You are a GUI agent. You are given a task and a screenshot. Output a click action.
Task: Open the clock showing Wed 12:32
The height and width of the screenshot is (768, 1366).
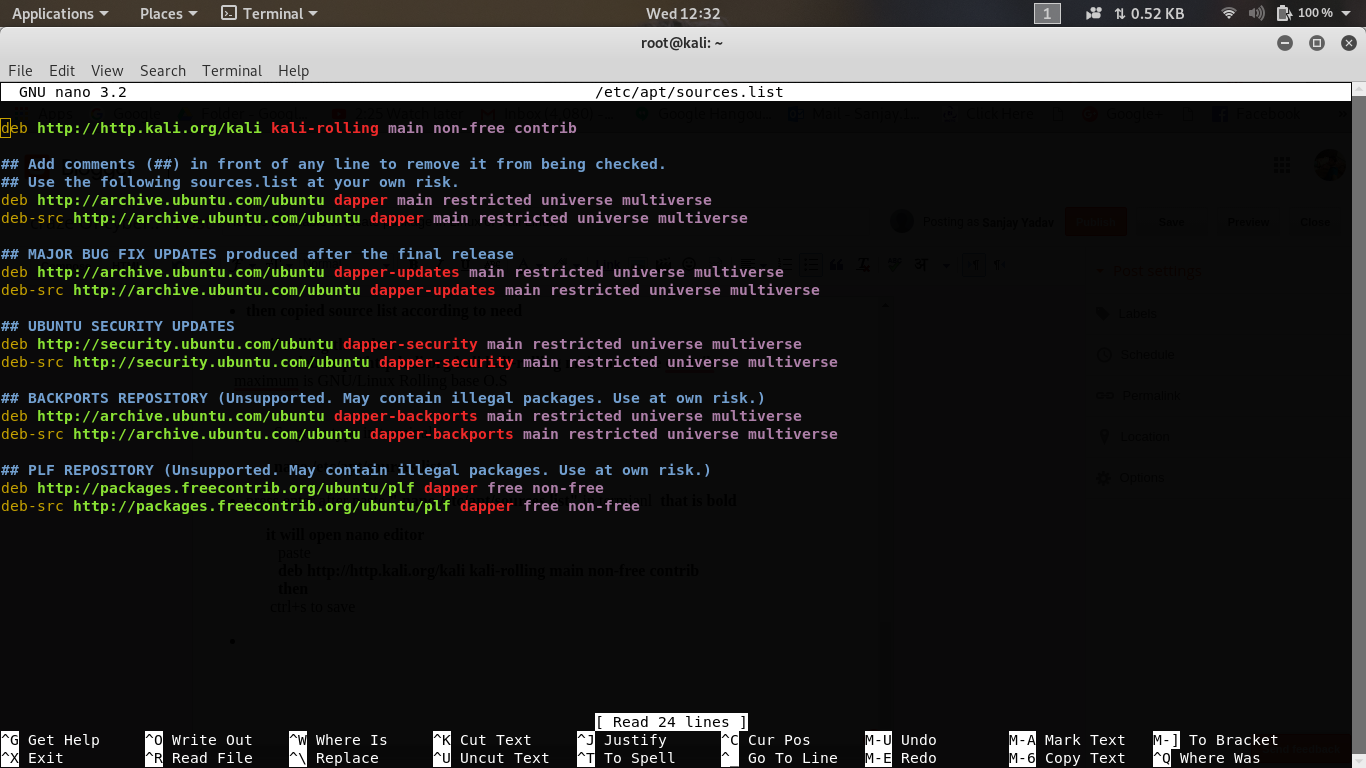coord(683,13)
